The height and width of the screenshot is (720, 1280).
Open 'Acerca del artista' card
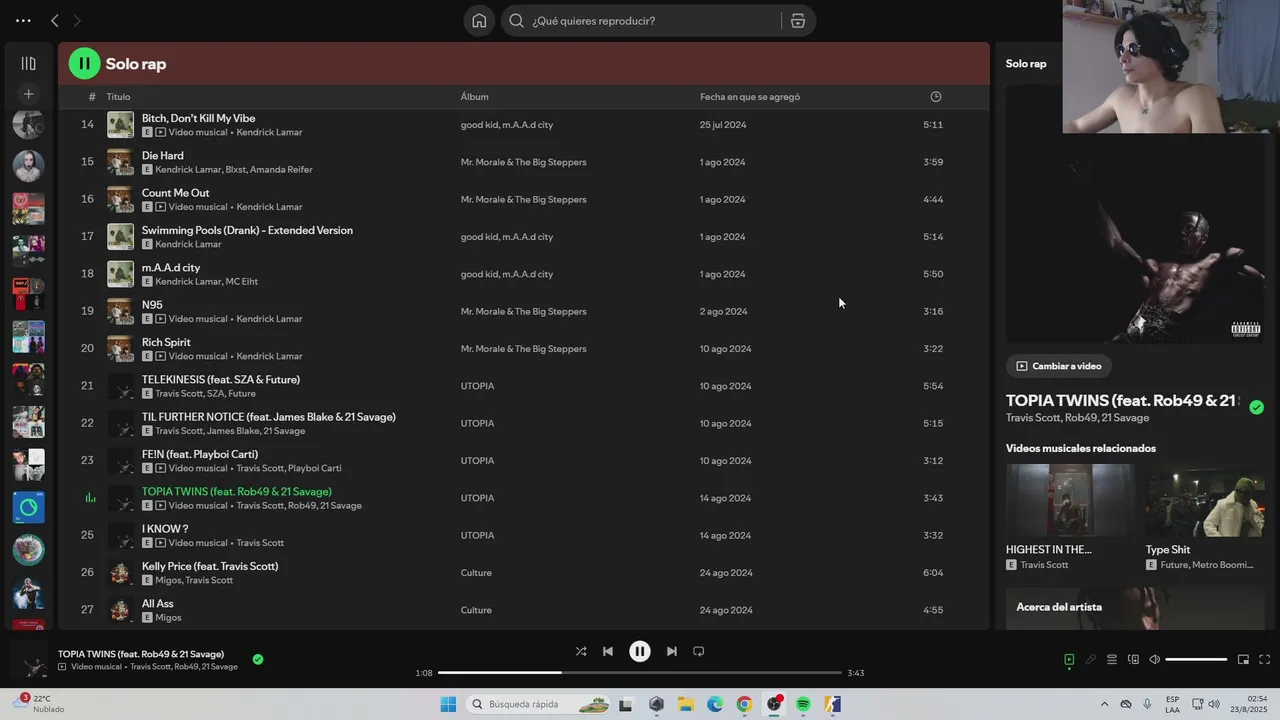pos(1135,608)
